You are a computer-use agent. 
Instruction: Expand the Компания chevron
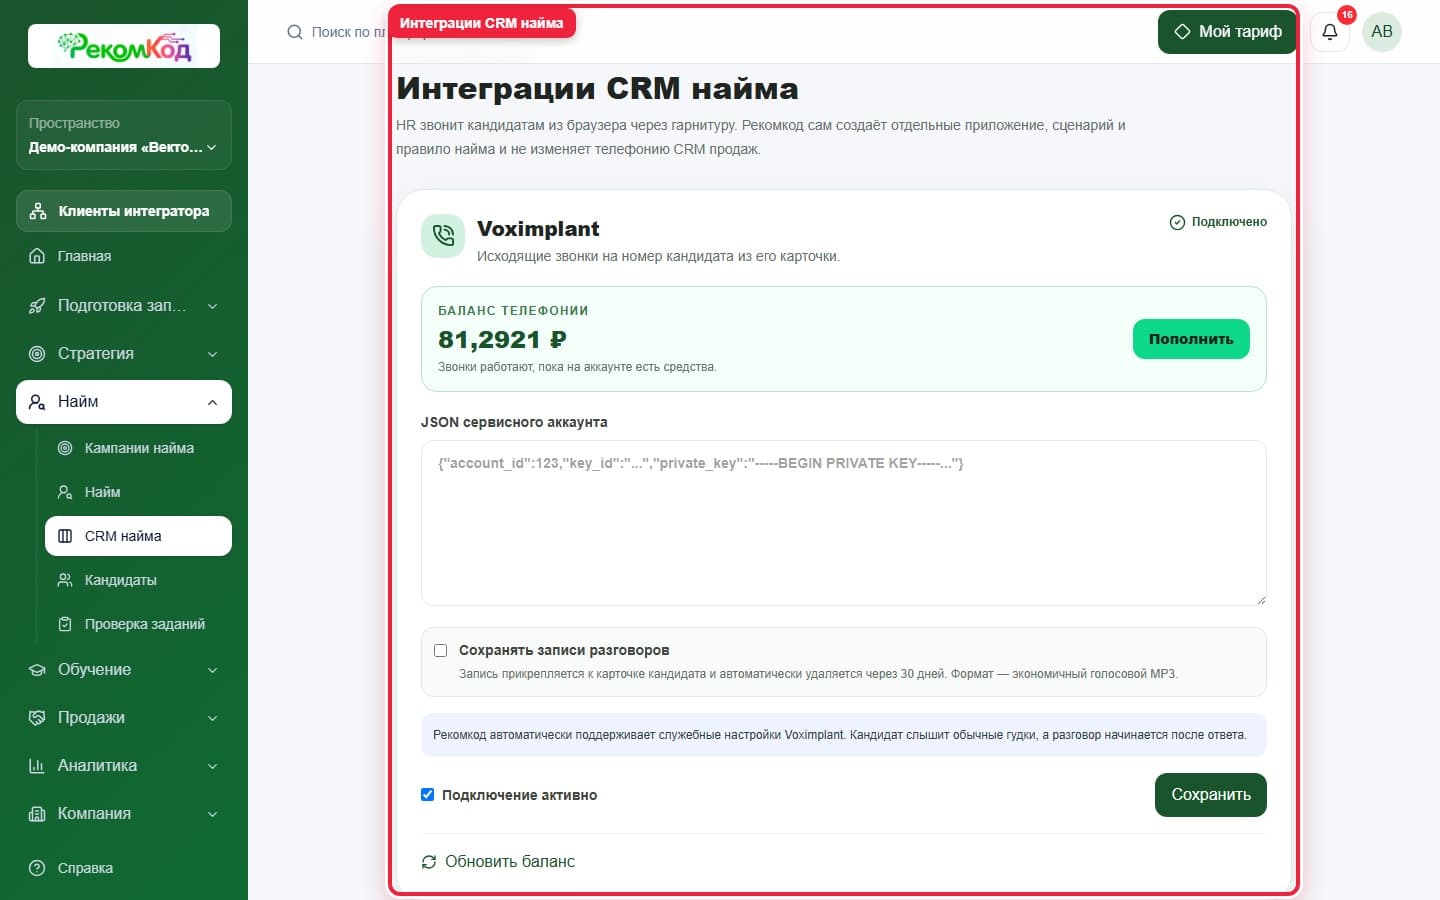pos(212,814)
